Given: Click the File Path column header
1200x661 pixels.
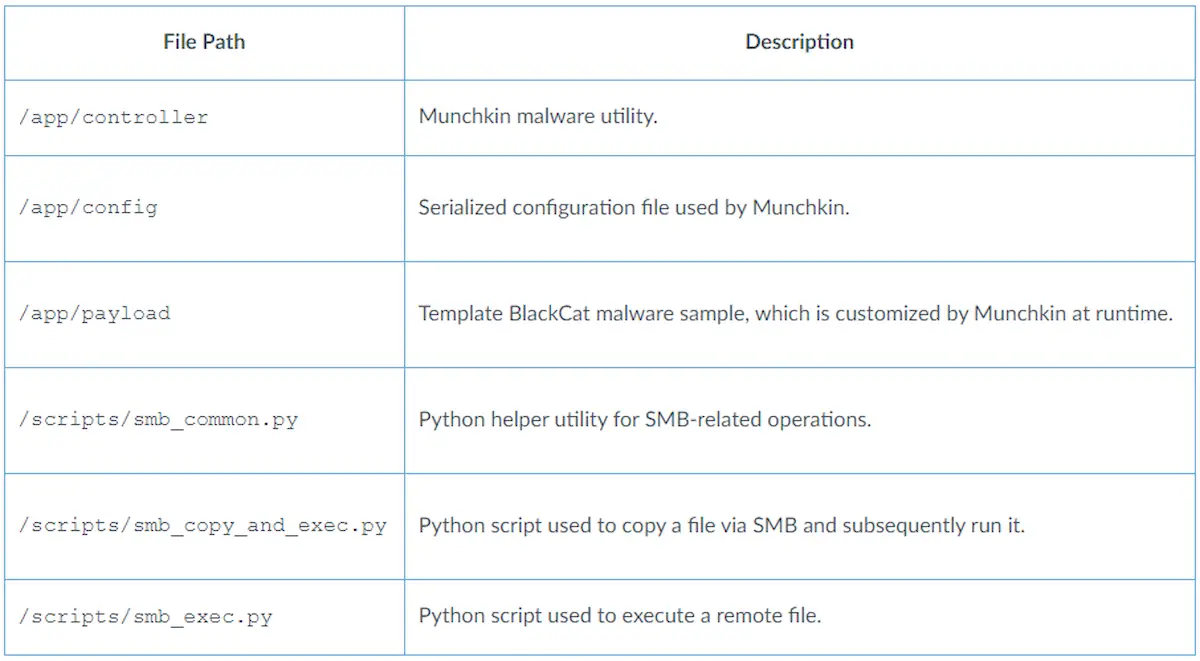Looking at the screenshot, I should (204, 42).
